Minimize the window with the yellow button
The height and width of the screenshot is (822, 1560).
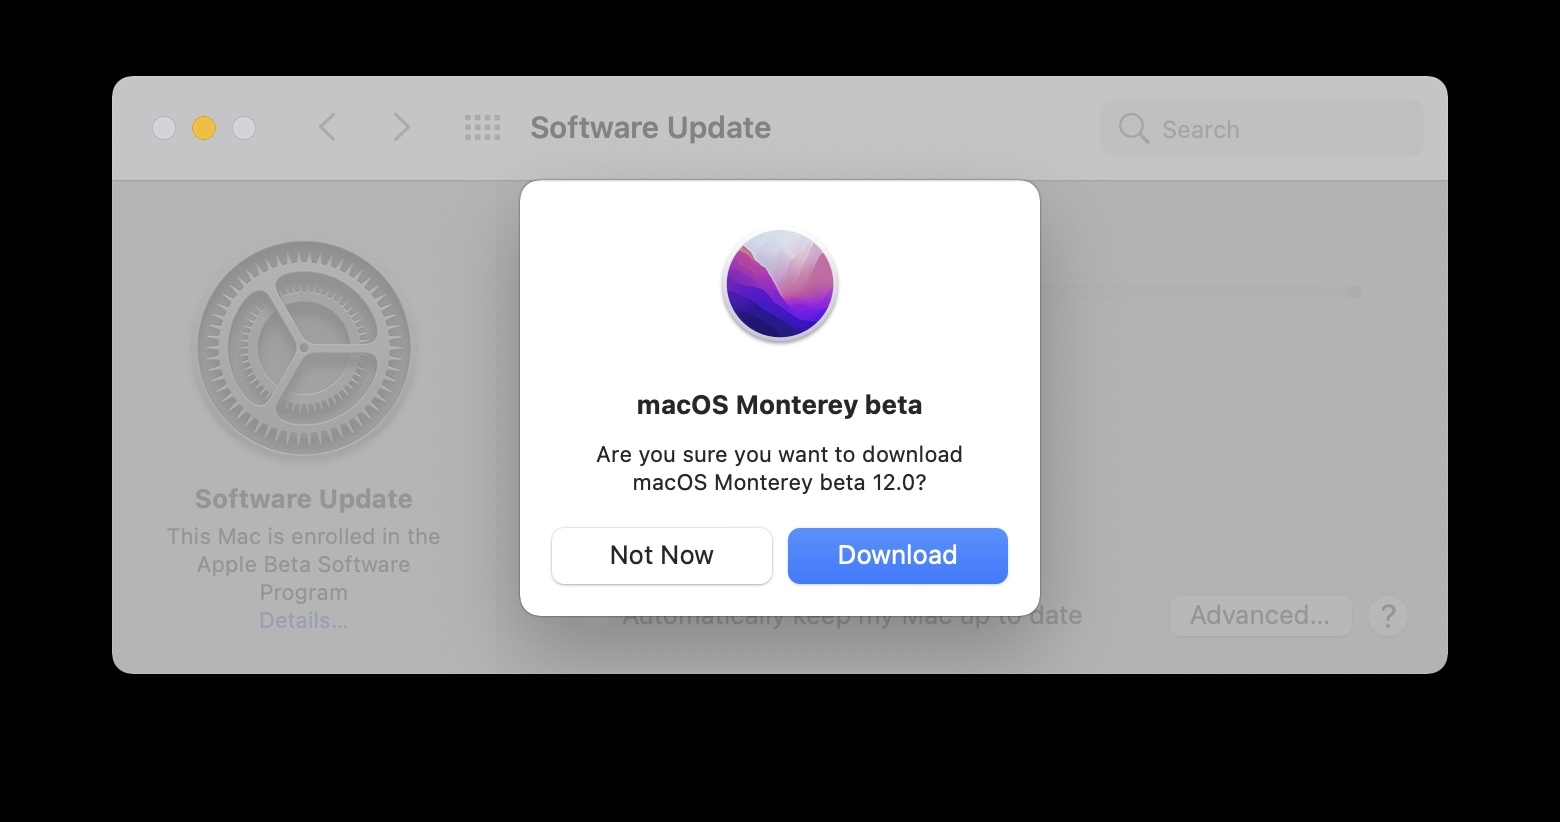(x=204, y=128)
